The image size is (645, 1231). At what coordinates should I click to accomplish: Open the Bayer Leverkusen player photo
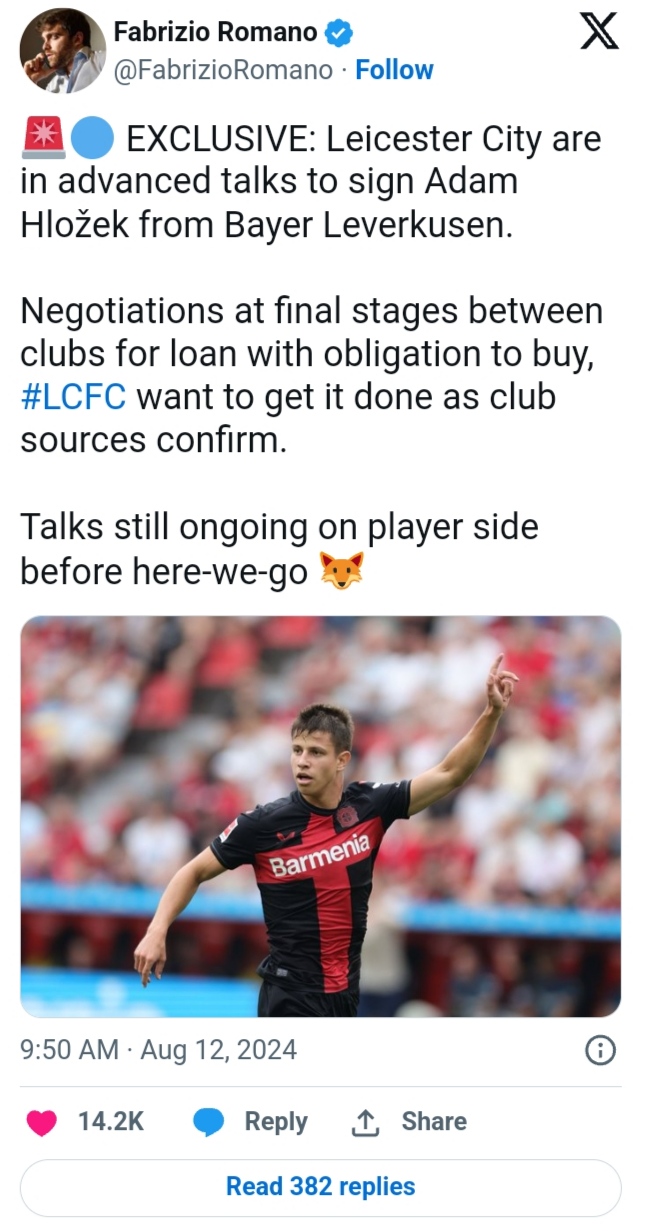(x=320, y=816)
